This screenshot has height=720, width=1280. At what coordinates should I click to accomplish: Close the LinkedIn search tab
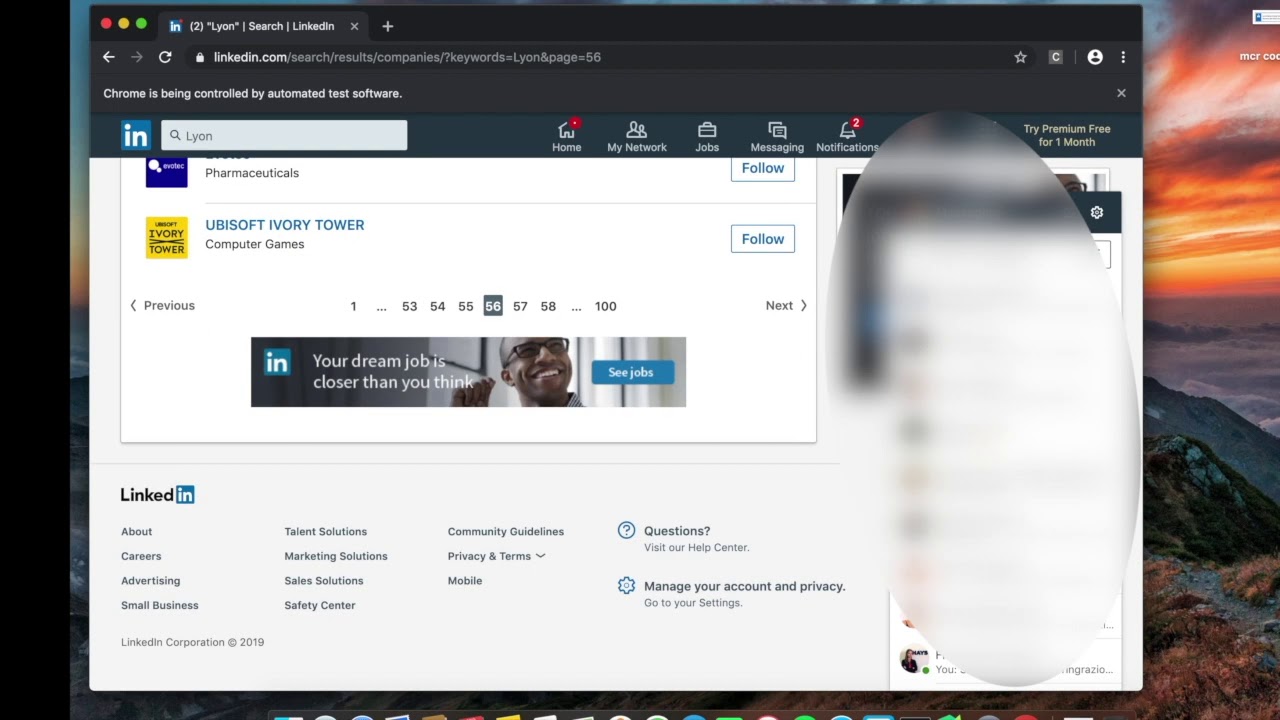tap(354, 26)
